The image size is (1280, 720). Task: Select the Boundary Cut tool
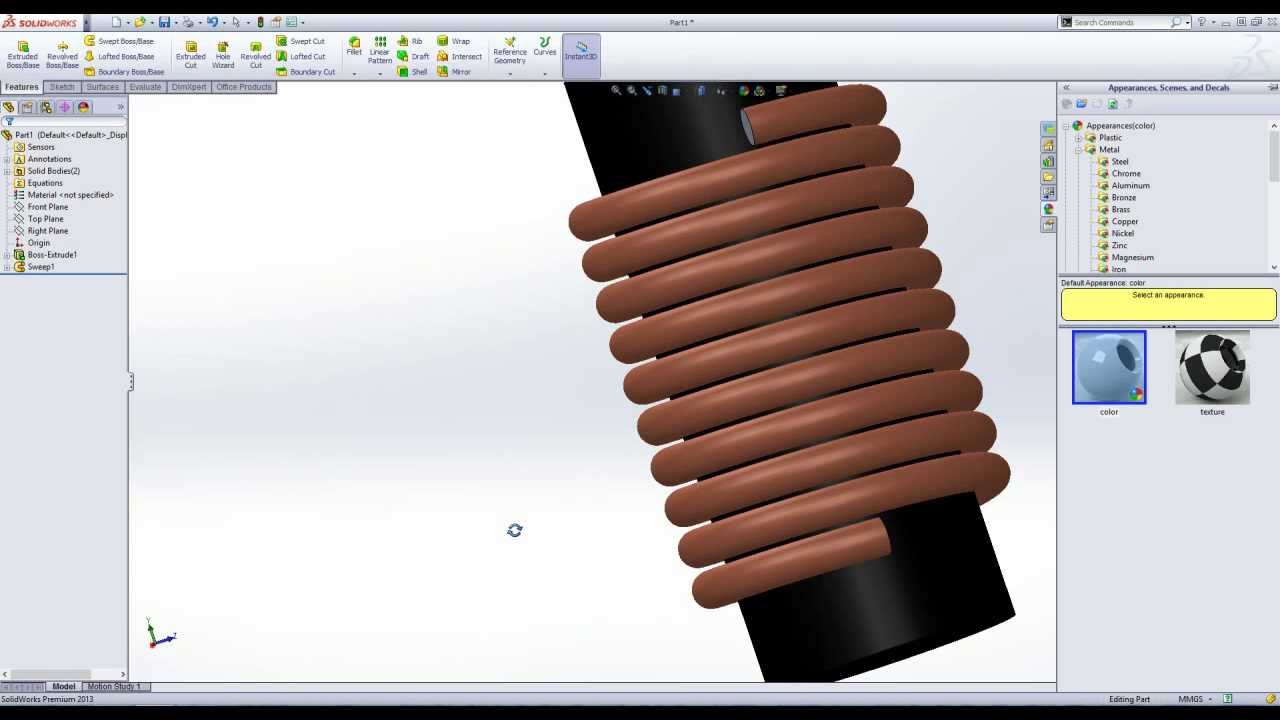point(305,72)
